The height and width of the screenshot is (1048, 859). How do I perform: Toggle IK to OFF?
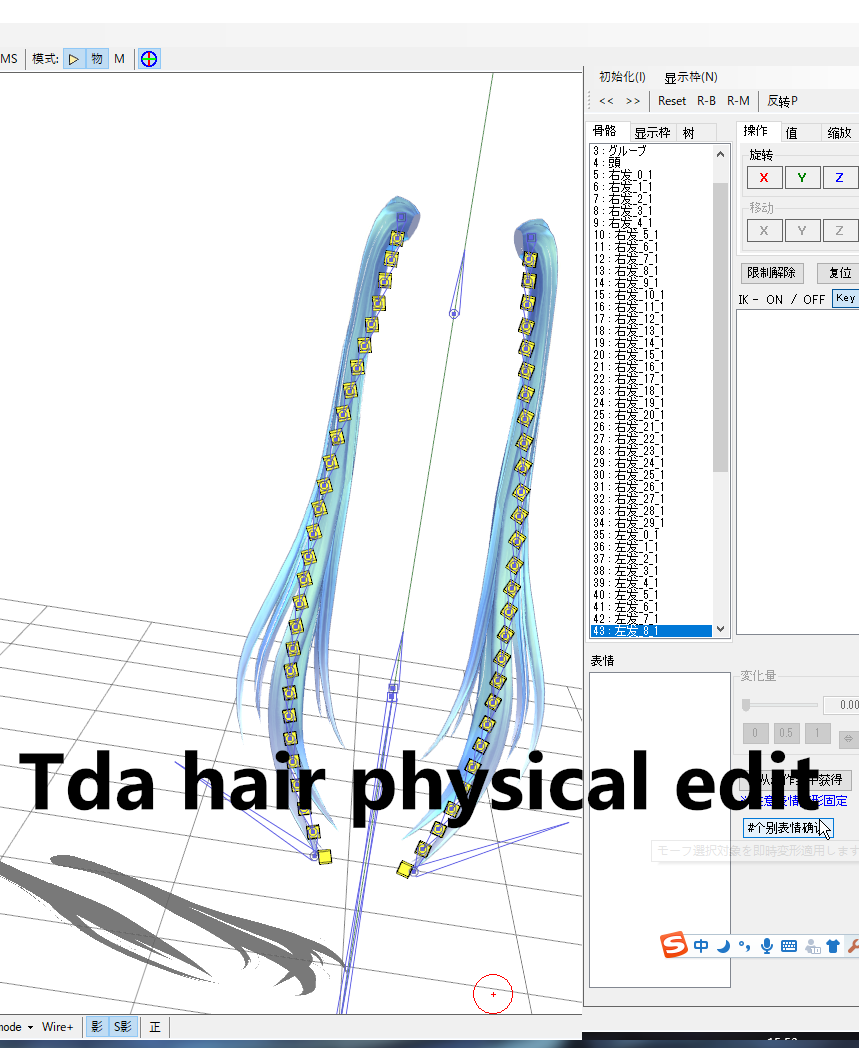coord(813,299)
